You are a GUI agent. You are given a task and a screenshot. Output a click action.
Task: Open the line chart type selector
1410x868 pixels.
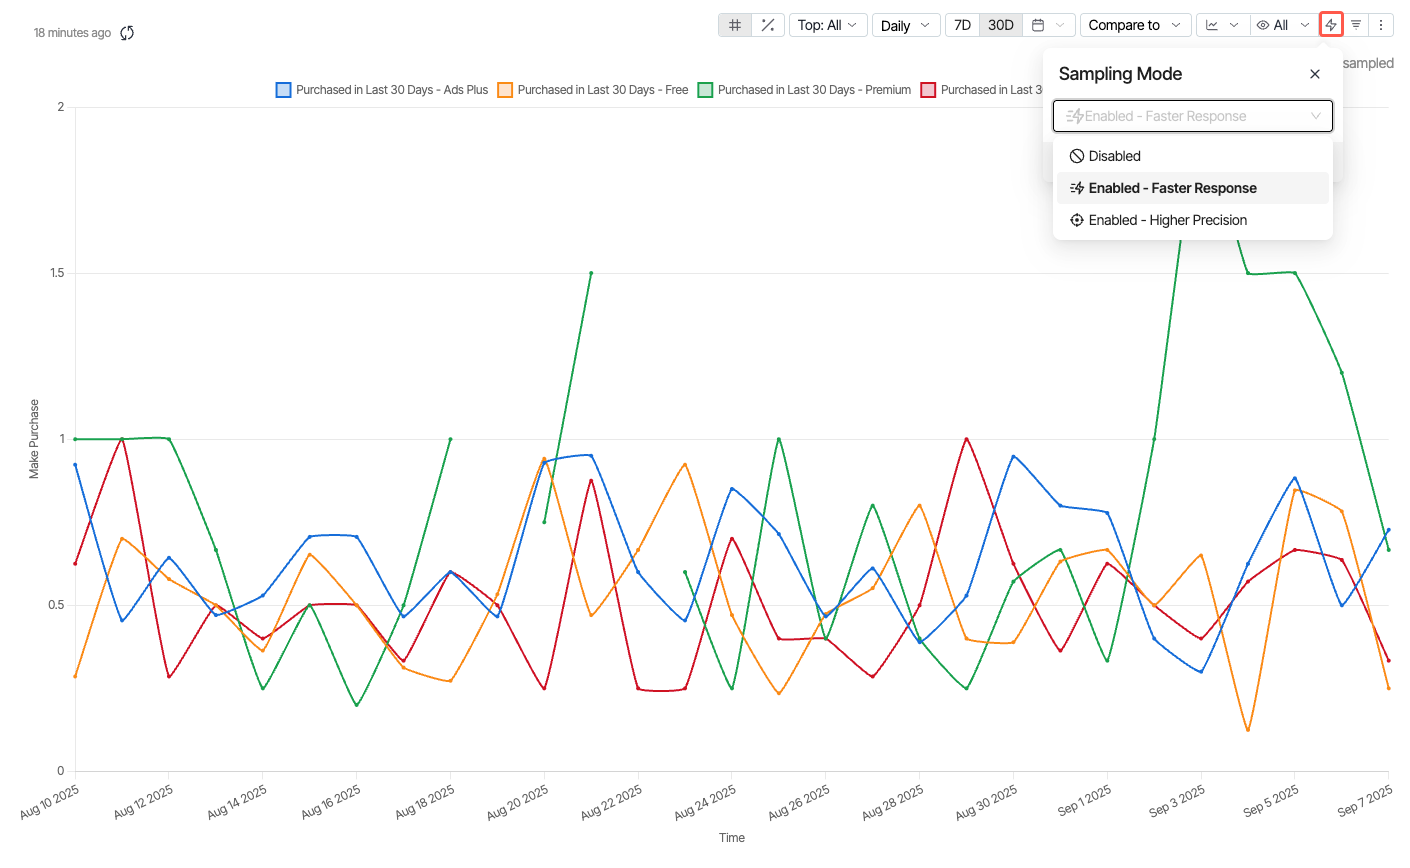pyautogui.click(x=1222, y=25)
